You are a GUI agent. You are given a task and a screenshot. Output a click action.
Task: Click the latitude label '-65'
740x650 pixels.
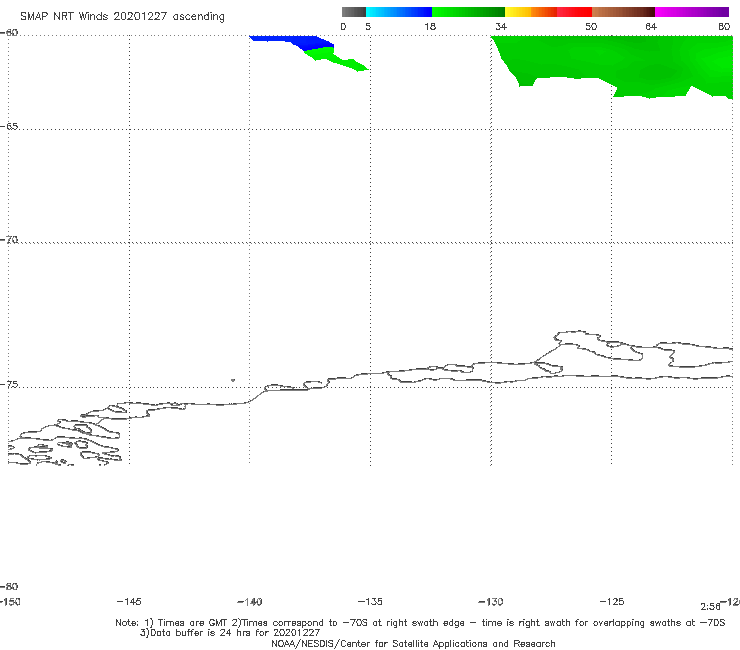(x=9, y=127)
